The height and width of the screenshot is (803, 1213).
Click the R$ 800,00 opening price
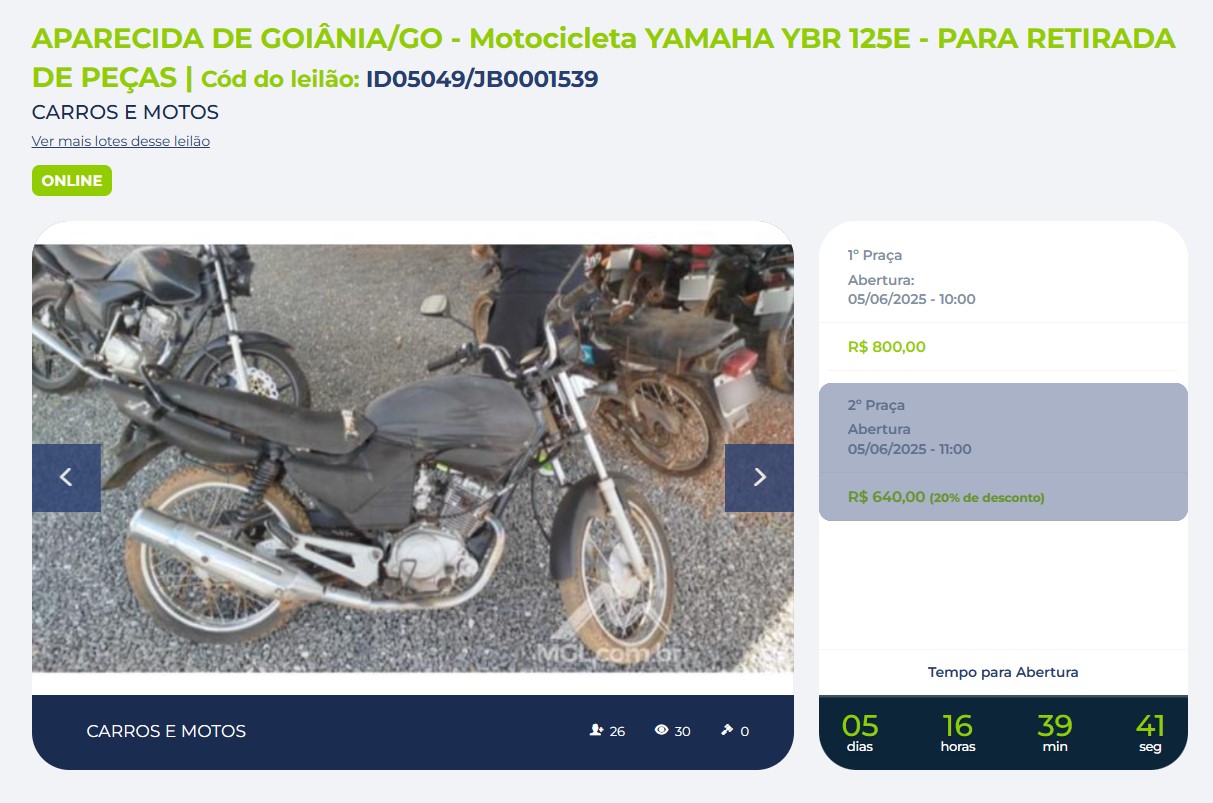(887, 347)
